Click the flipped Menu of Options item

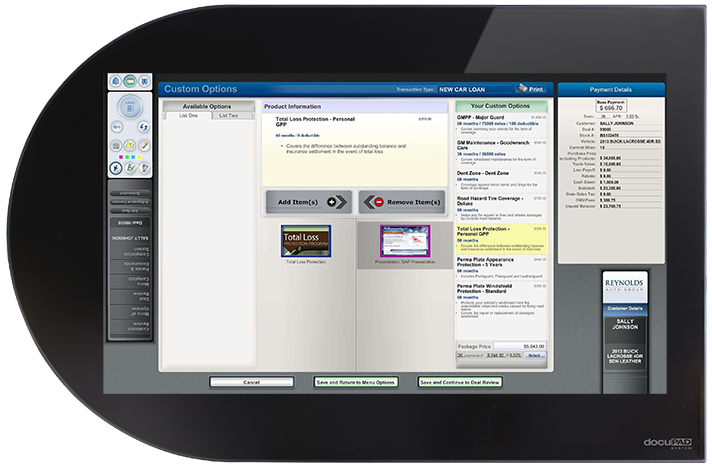[130, 311]
